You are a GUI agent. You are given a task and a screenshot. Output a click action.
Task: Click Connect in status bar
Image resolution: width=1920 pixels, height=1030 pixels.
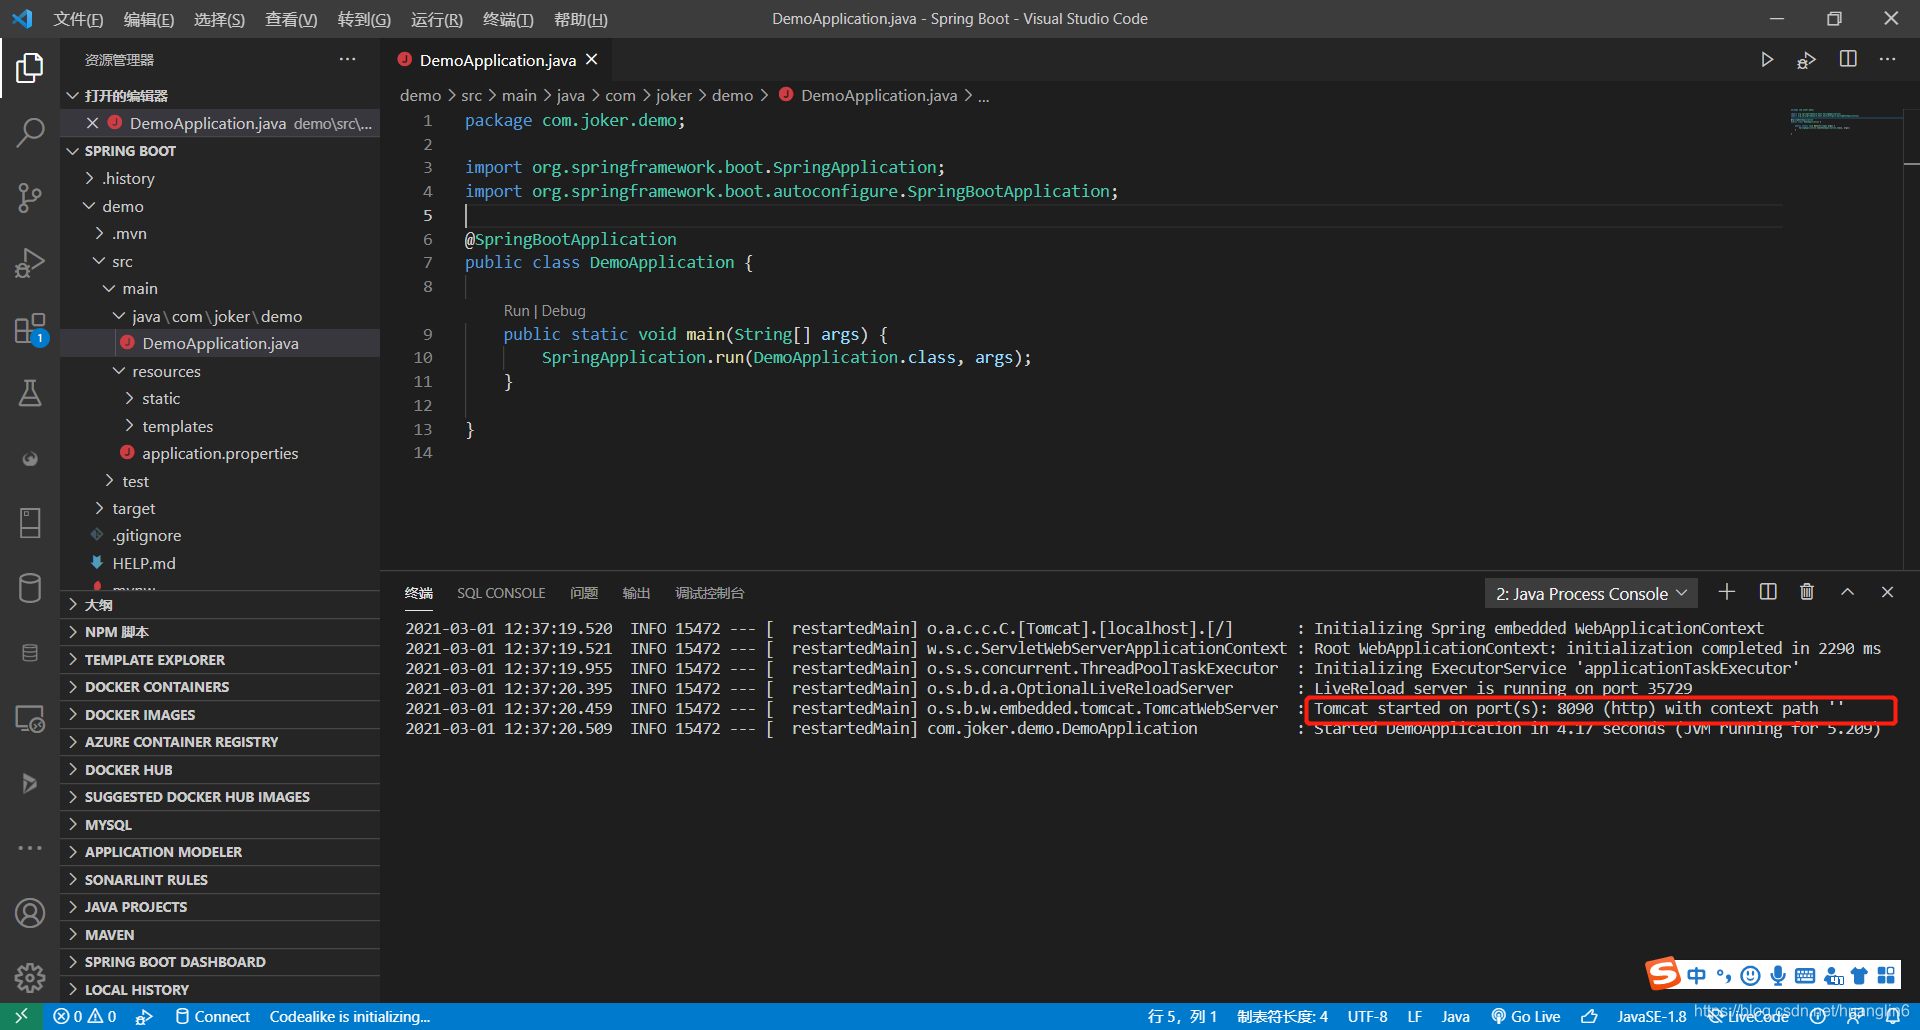pyautogui.click(x=212, y=1016)
